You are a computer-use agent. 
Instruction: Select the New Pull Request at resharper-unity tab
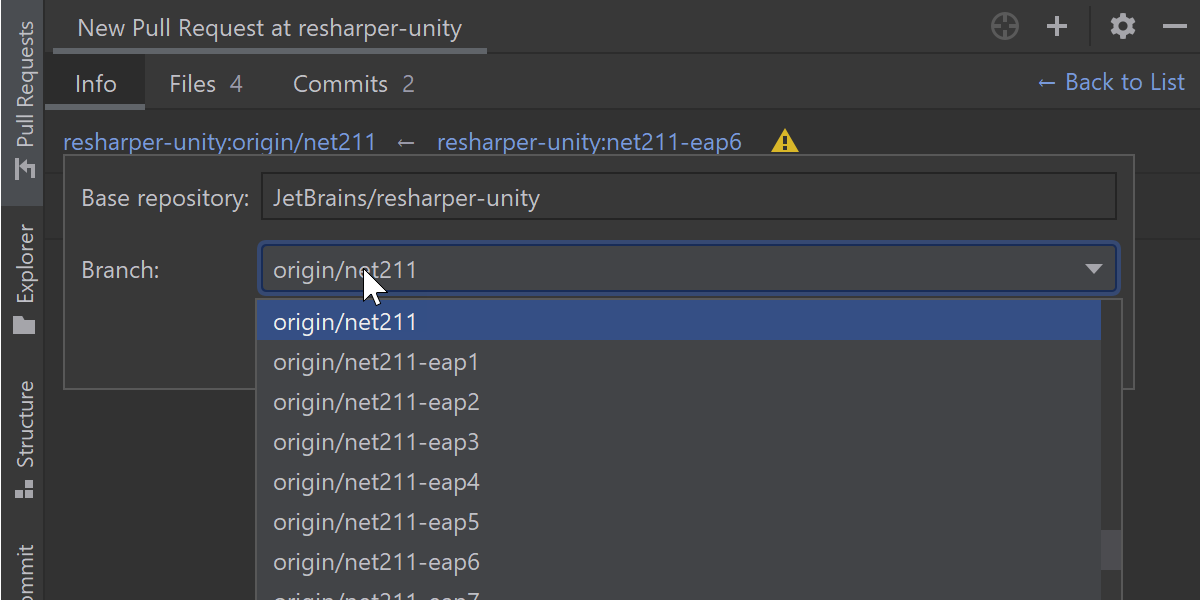tap(270, 28)
